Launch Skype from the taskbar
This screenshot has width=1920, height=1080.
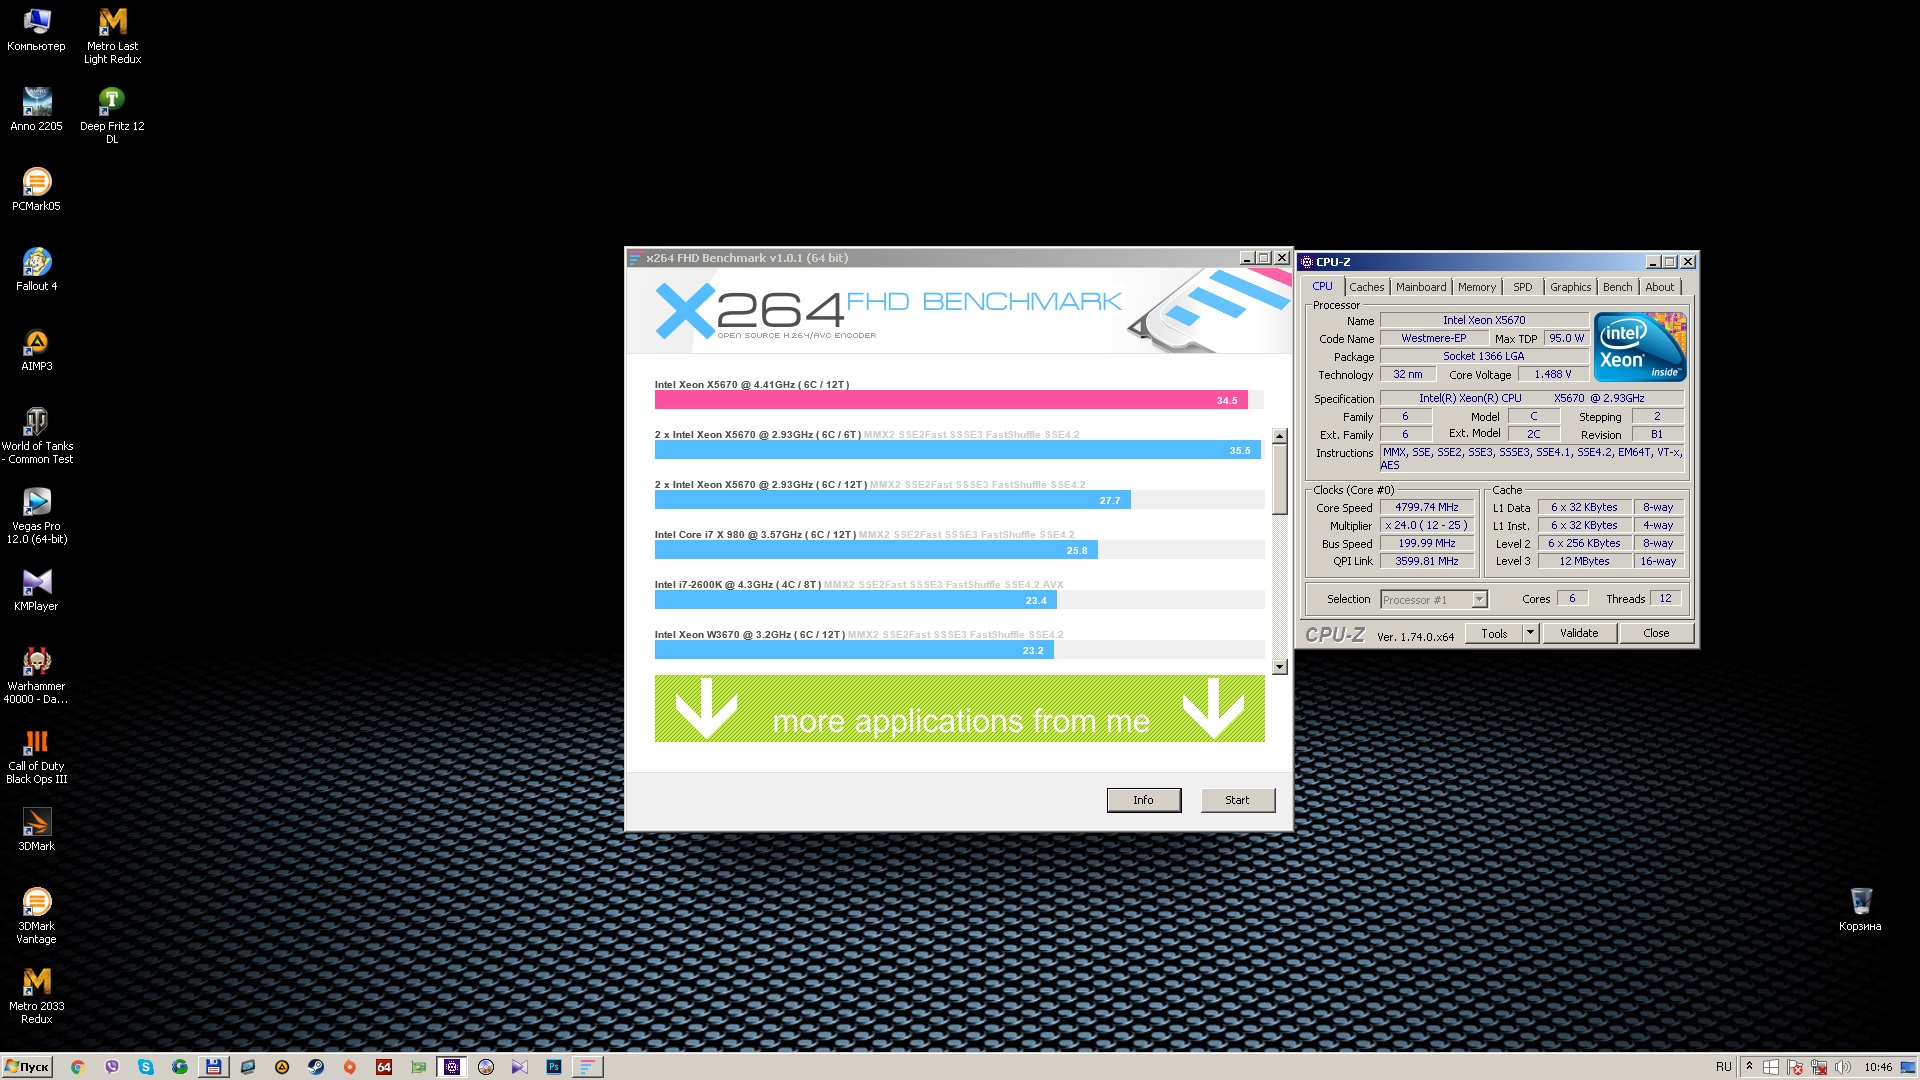pyautogui.click(x=146, y=1067)
